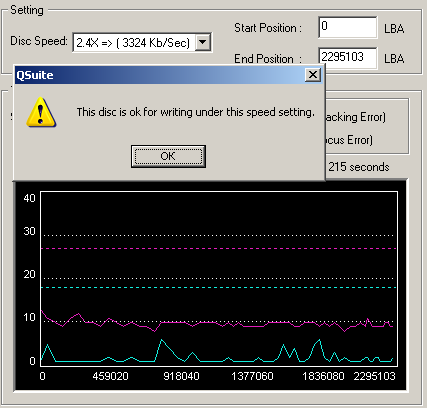This screenshot has height=408, width=427.
Task: Open the Disc Speed dropdown arrow
Action: 202,42
